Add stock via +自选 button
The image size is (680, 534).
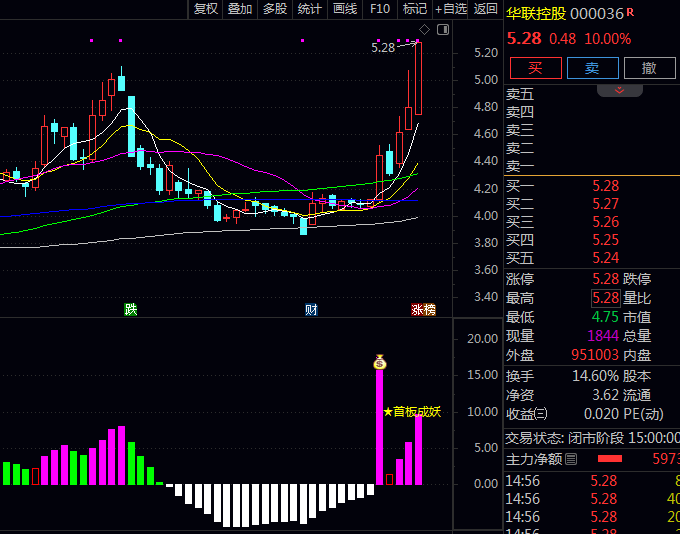[450, 9]
